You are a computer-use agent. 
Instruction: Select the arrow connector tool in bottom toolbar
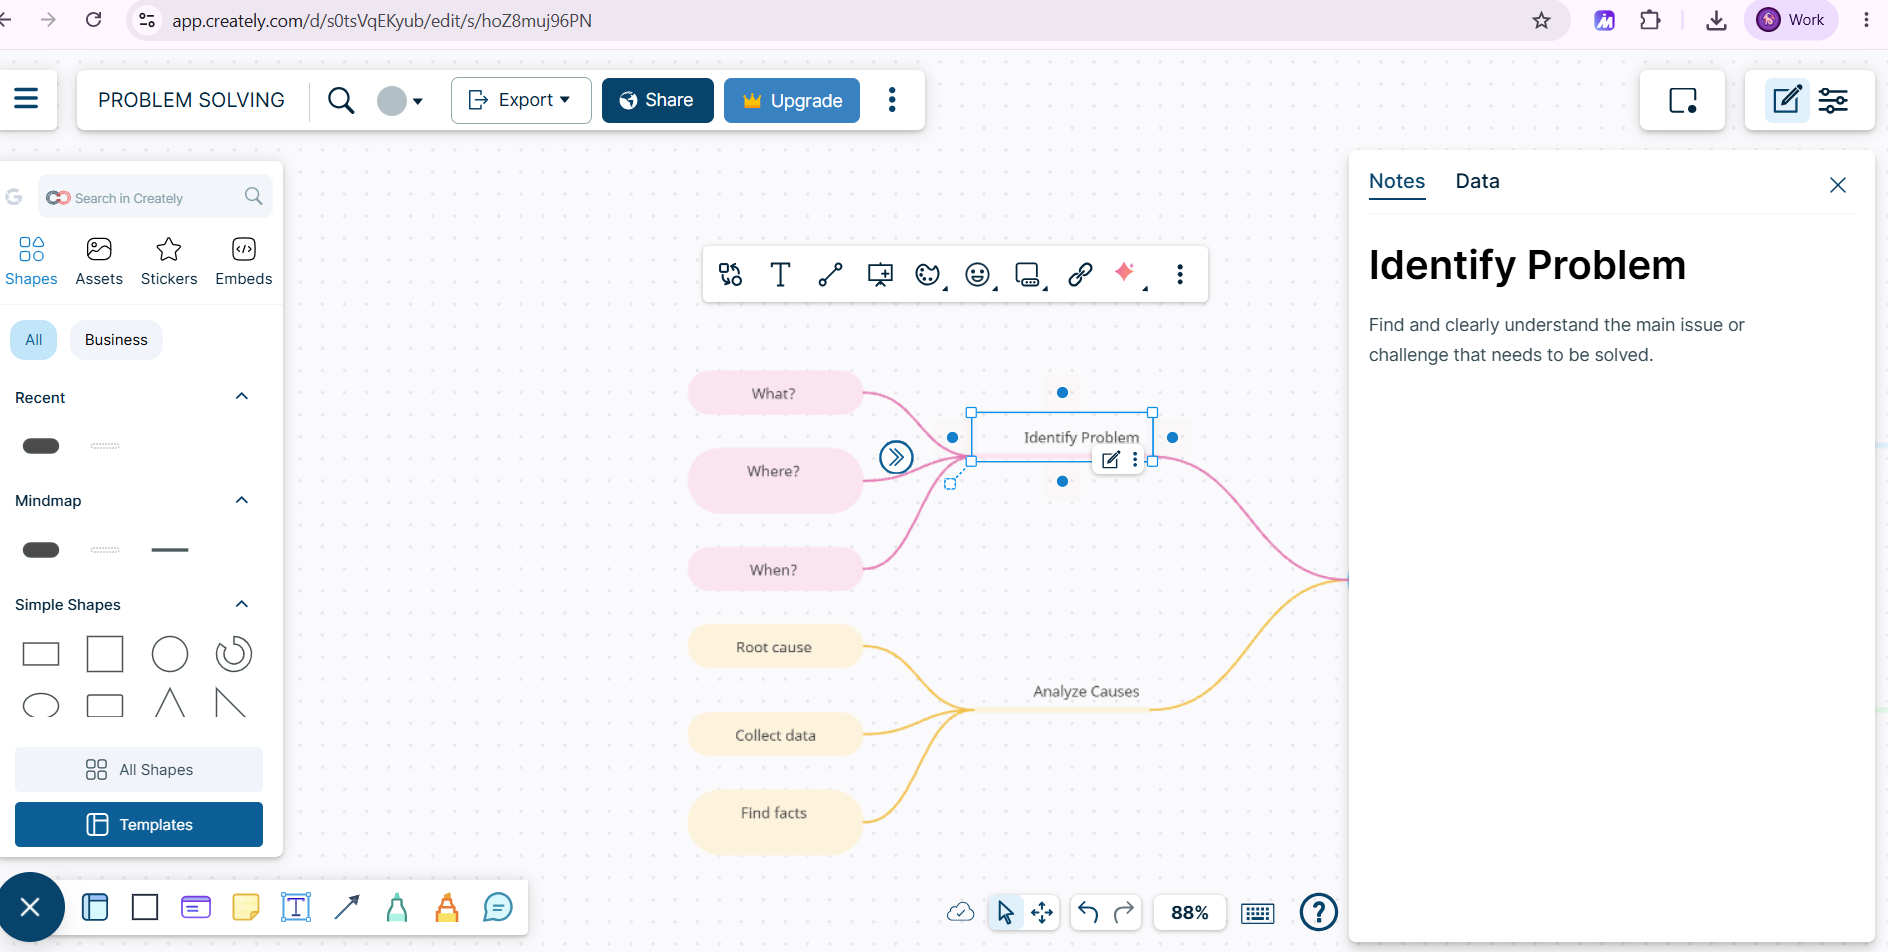point(347,907)
